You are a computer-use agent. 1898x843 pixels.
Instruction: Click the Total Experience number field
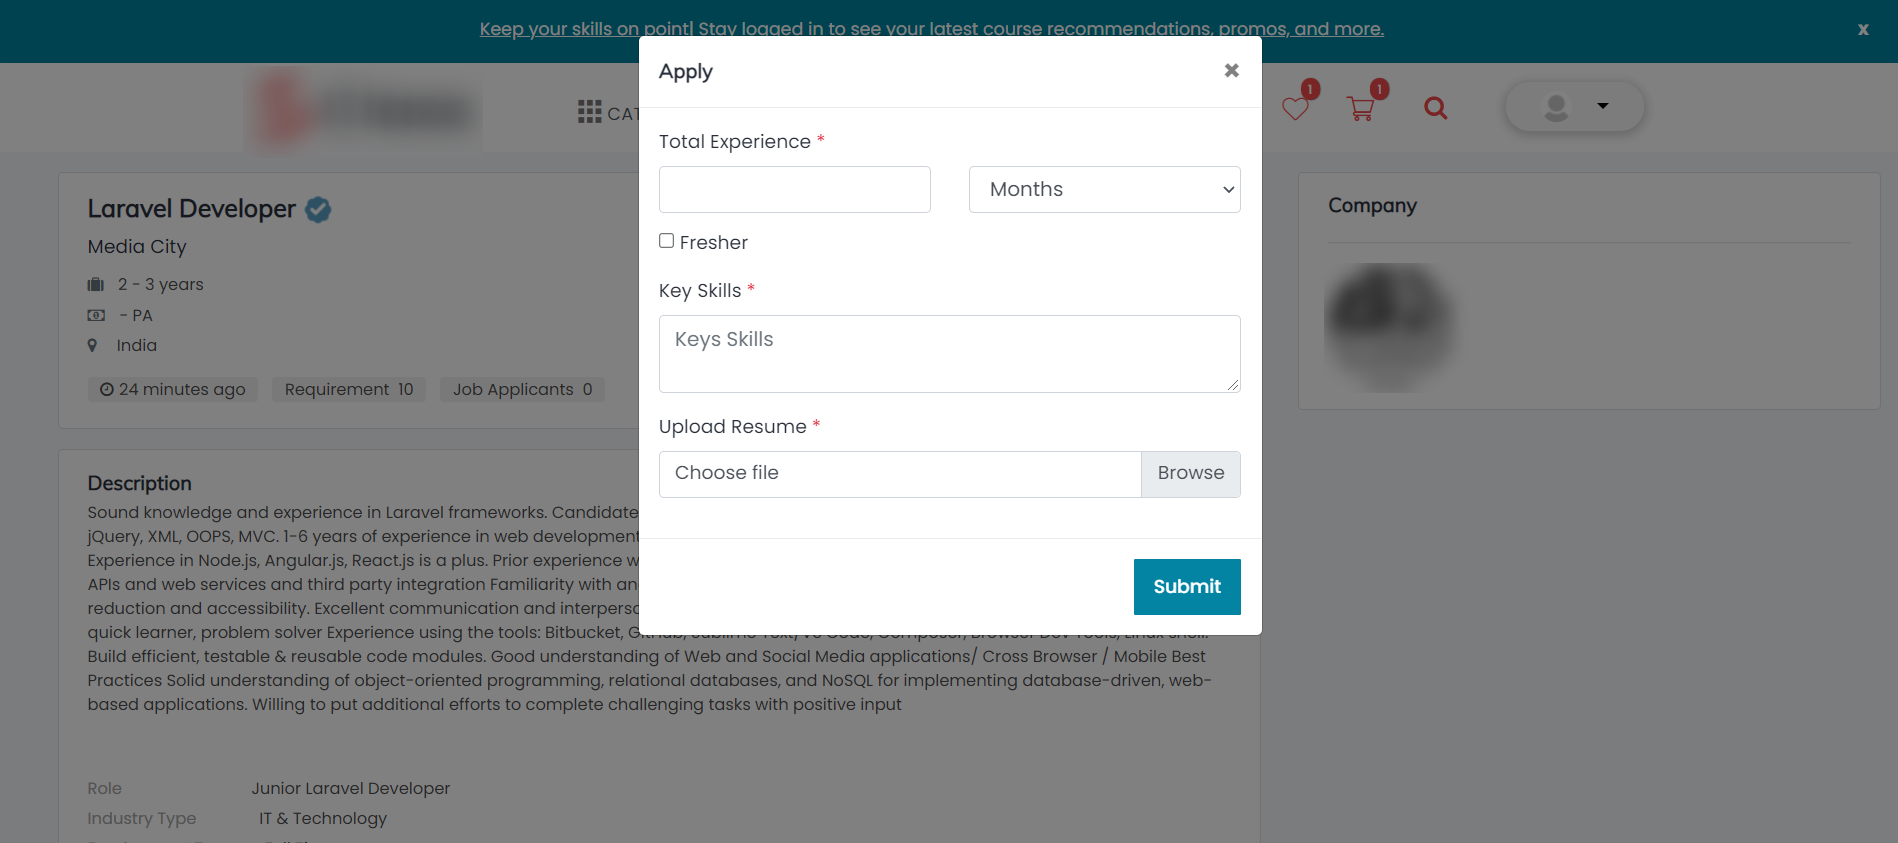(x=794, y=190)
